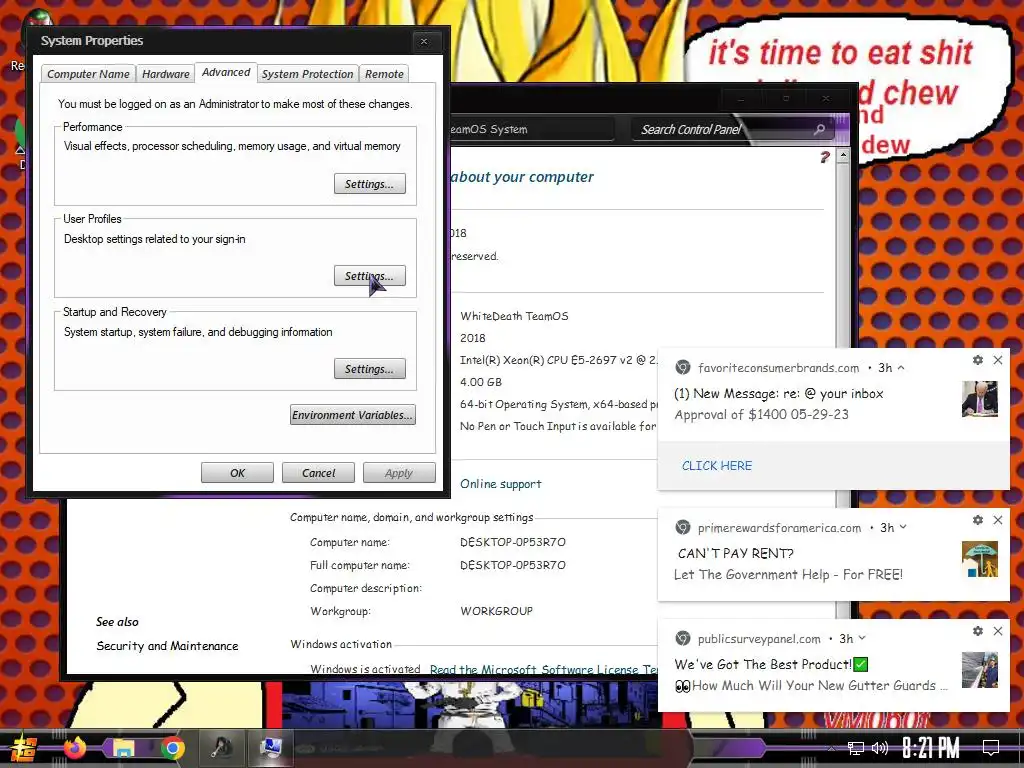Screen dimensions: 1024x768
Task: Click the TeamOS System breadcrumb in address bar
Action: 489,129
